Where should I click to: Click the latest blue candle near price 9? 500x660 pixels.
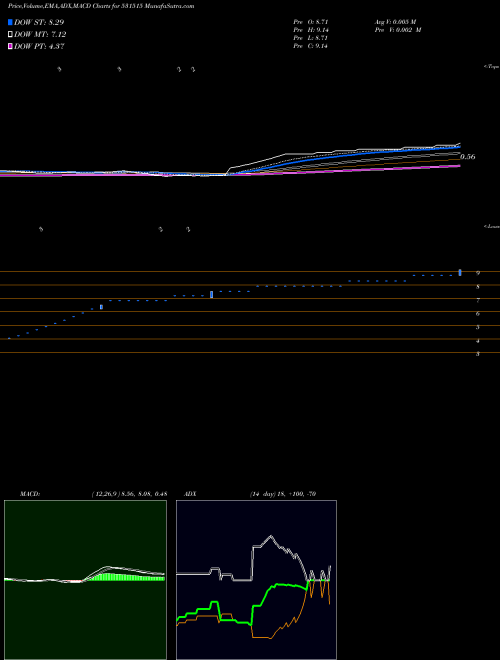point(460,273)
